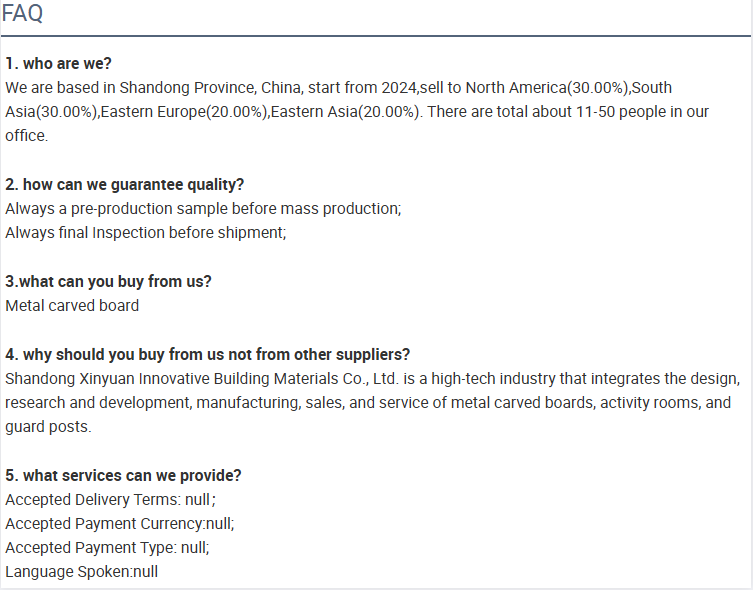Image resolution: width=753 pixels, height=590 pixels.
Task: Click the "11-50 people" phrase
Action: coord(621,112)
